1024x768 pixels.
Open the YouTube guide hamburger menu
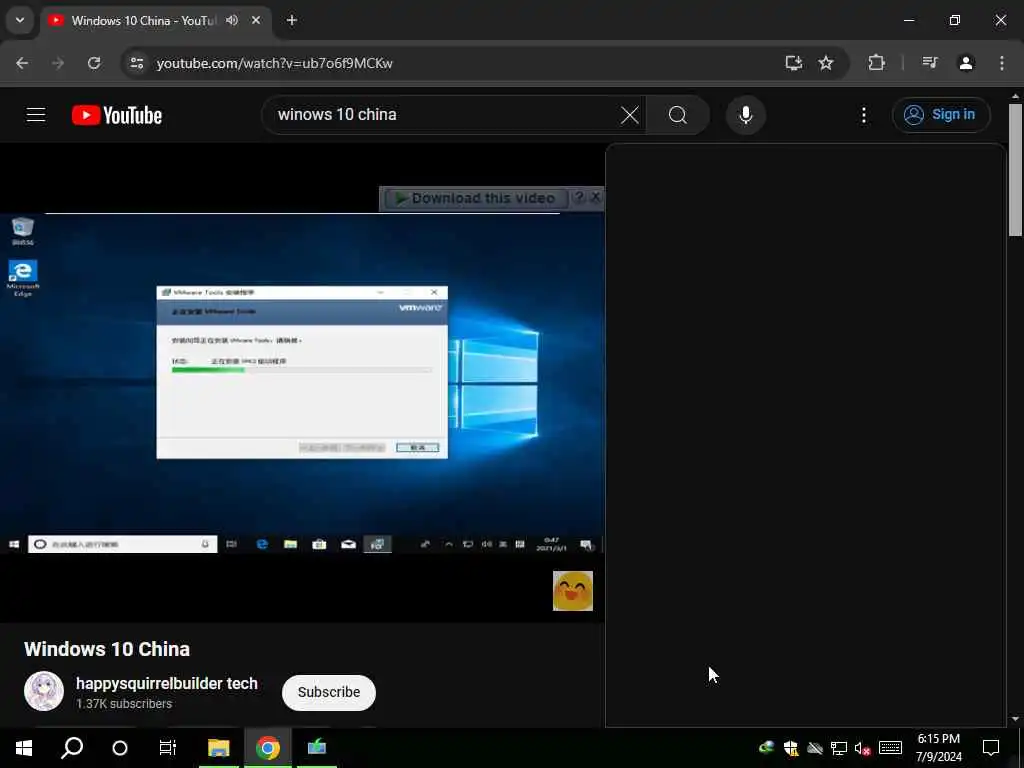coord(36,115)
